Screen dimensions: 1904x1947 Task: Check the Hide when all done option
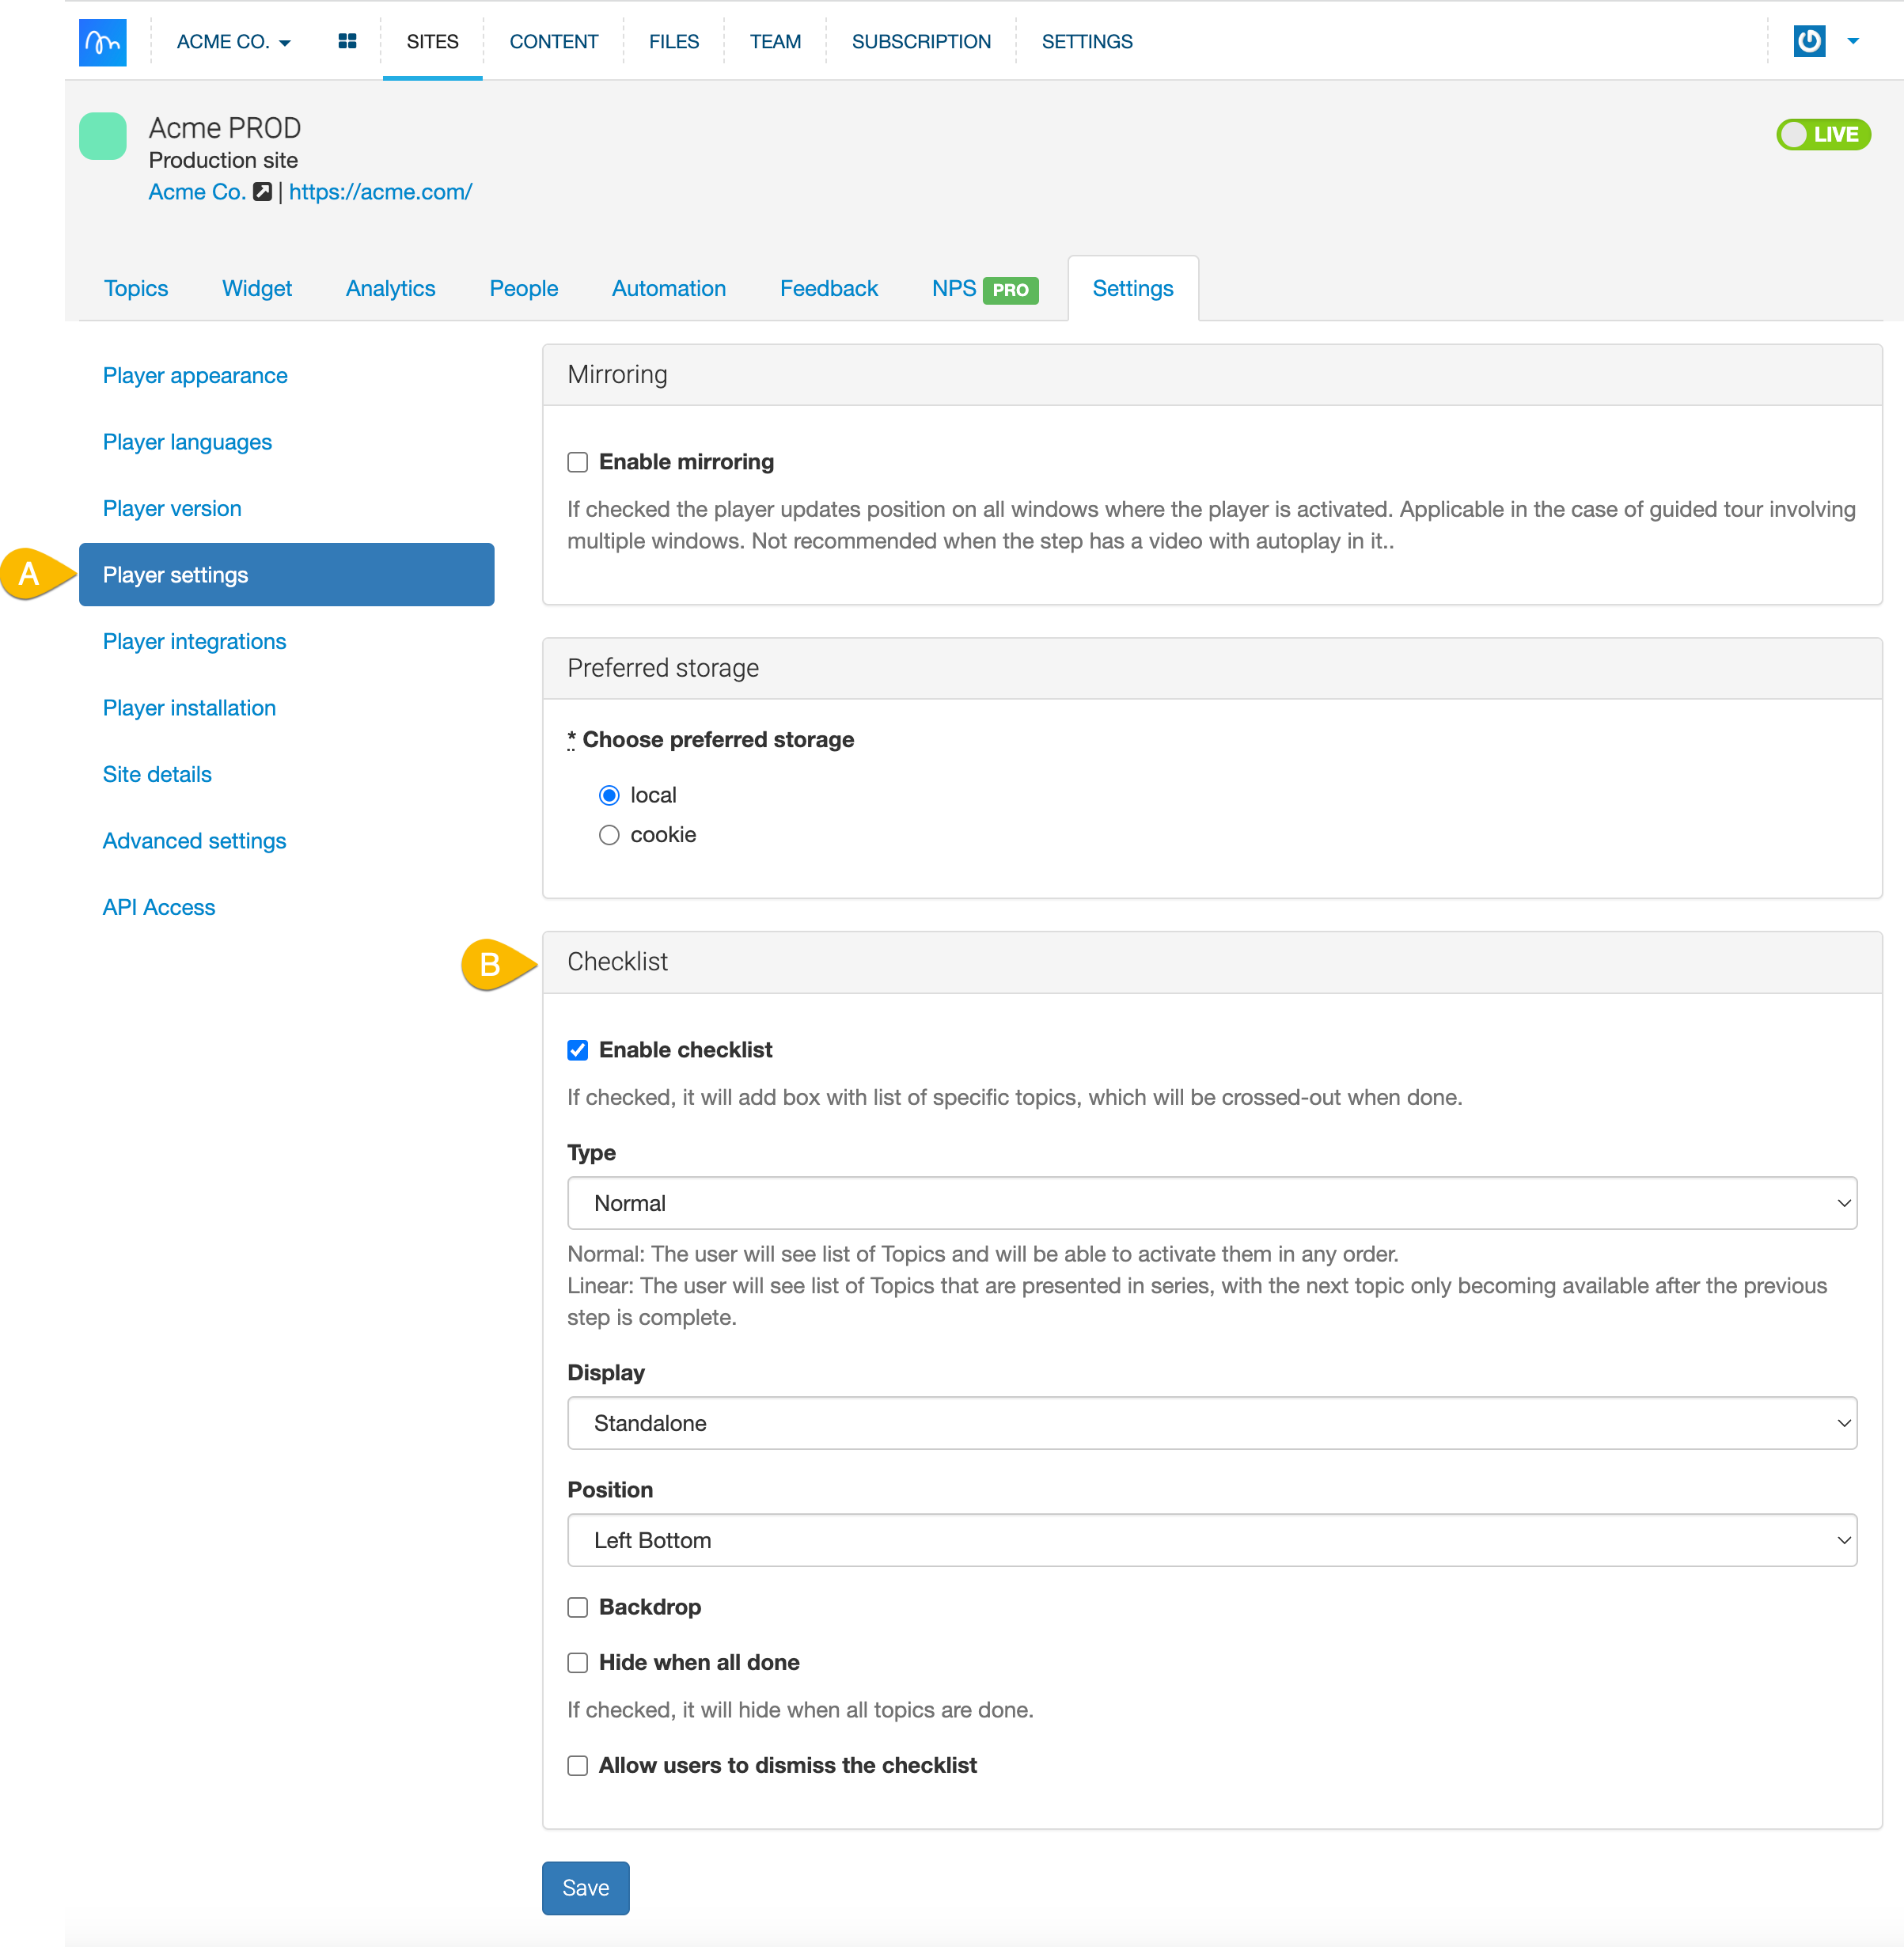(577, 1662)
